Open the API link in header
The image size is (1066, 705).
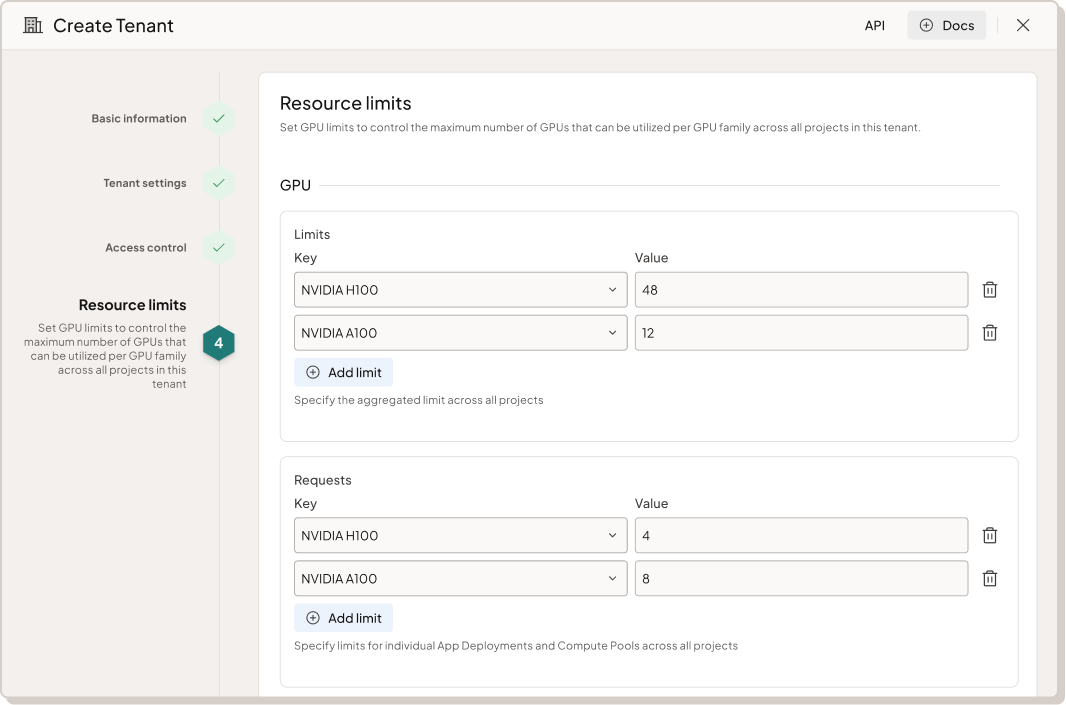pos(874,26)
